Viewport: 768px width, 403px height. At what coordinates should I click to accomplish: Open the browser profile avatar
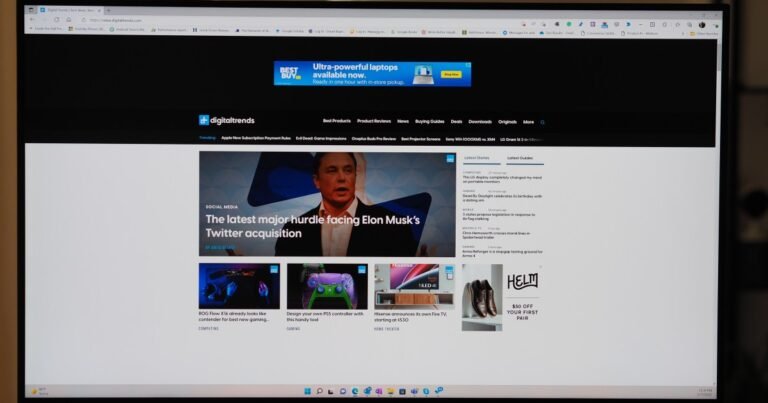pos(702,24)
